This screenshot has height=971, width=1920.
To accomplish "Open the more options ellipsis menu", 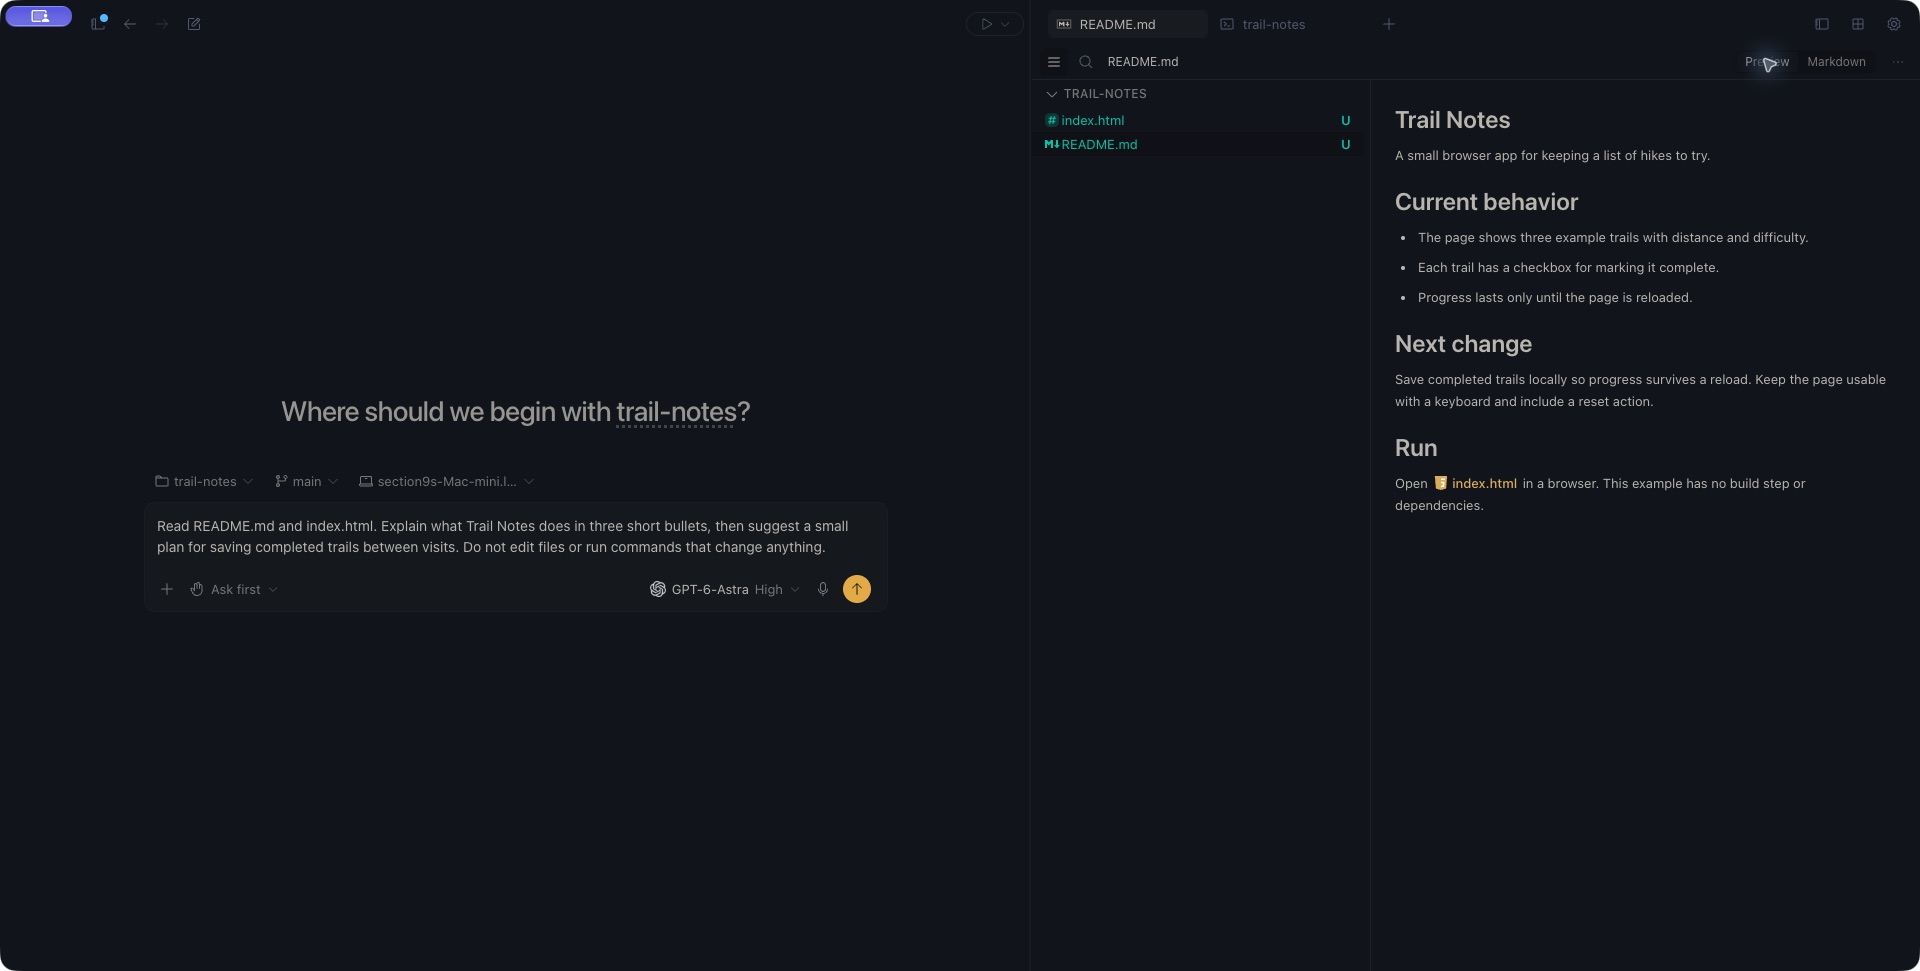I will (1898, 62).
